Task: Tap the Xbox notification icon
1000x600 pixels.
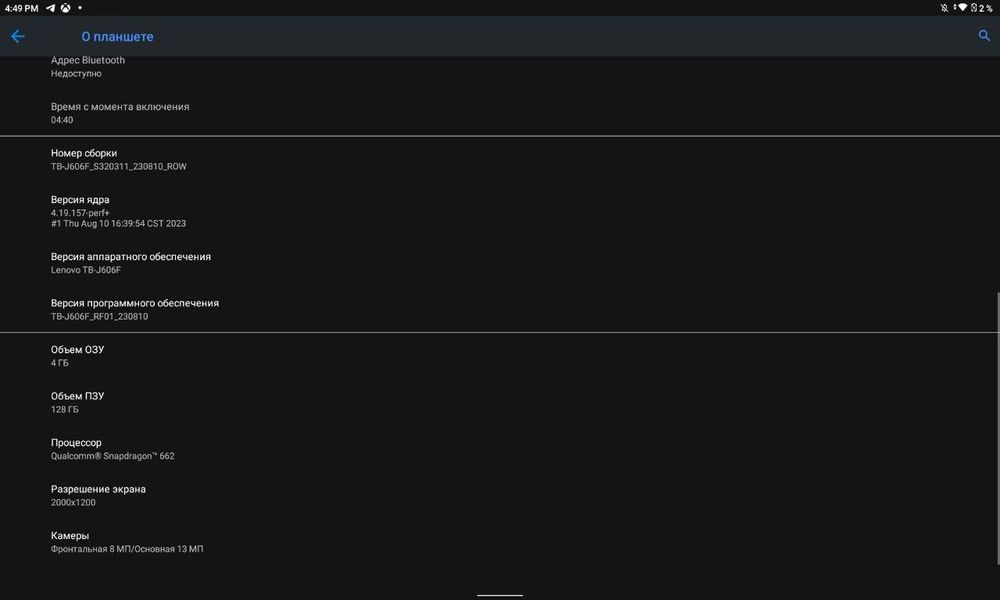Action: click(x=64, y=8)
